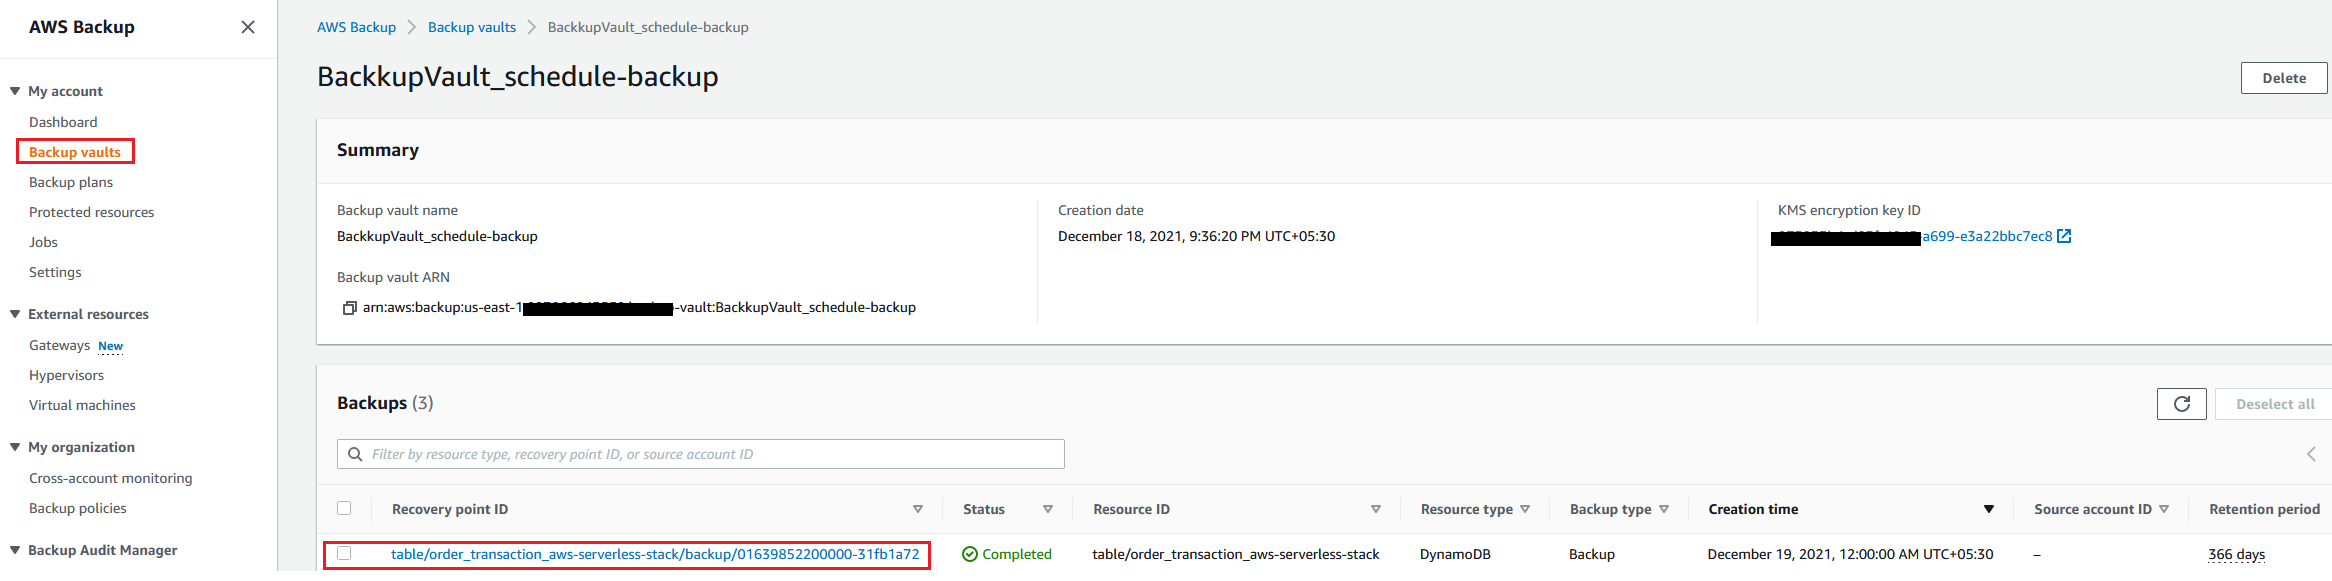Viewport: 2332px width, 581px height.
Task: Click the 366 days retention period
Action: pyautogui.click(x=2236, y=554)
